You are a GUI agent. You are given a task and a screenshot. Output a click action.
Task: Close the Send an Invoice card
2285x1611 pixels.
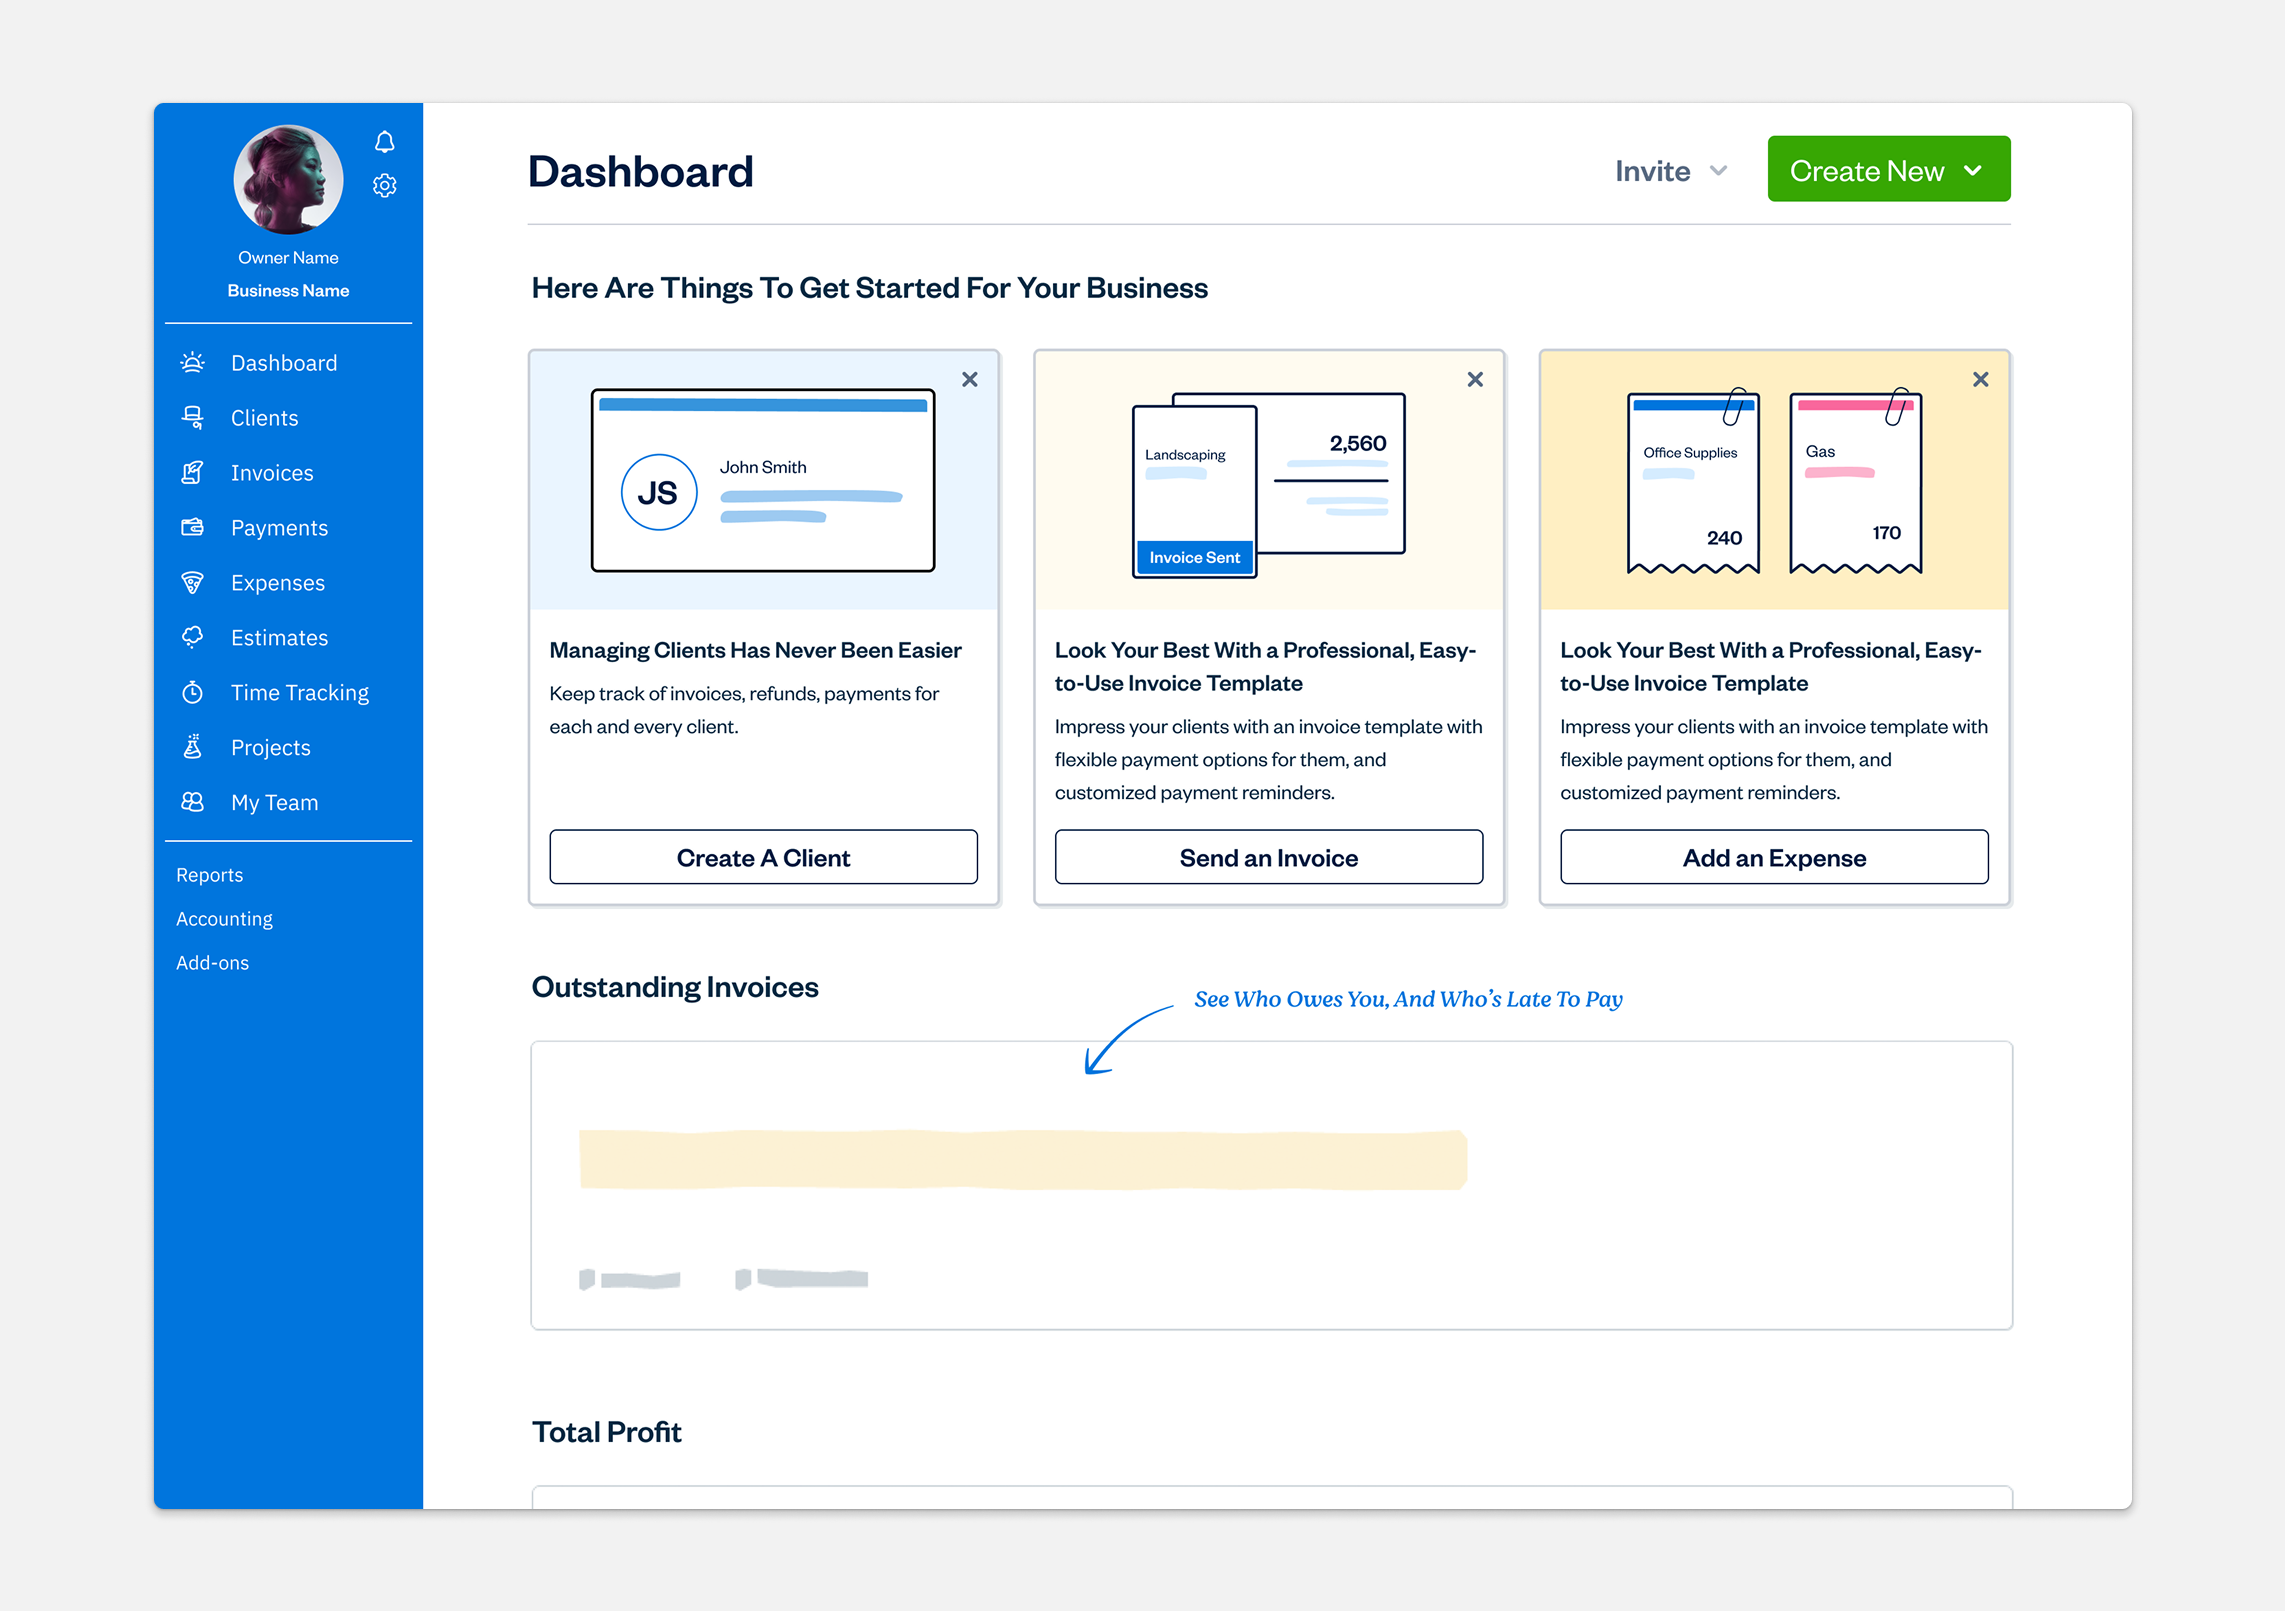pos(1474,380)
